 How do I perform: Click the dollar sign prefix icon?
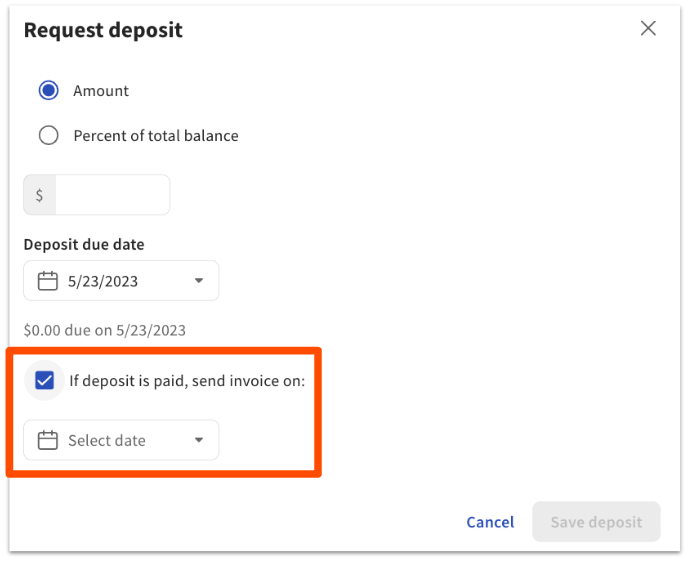(39, 195)
